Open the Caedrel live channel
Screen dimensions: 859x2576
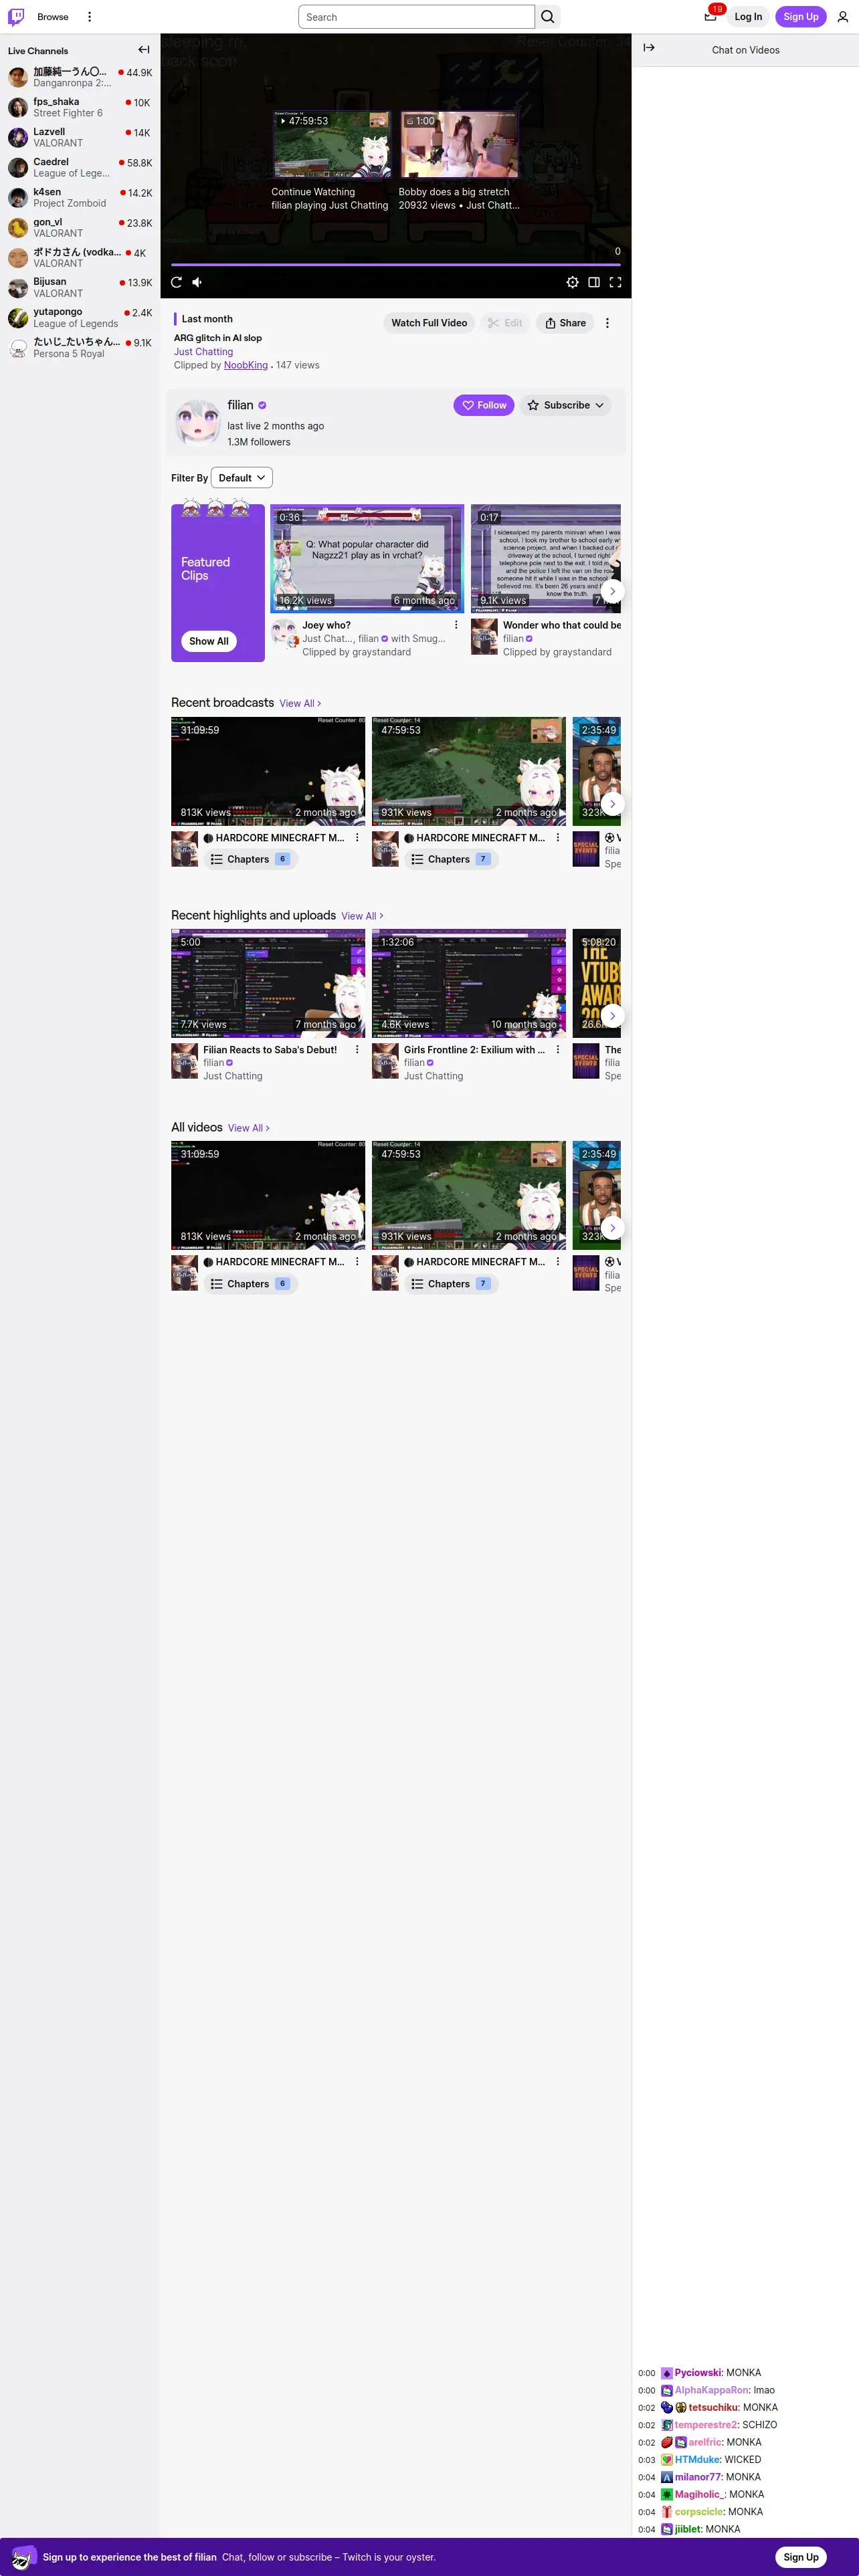tap(80, 167)
